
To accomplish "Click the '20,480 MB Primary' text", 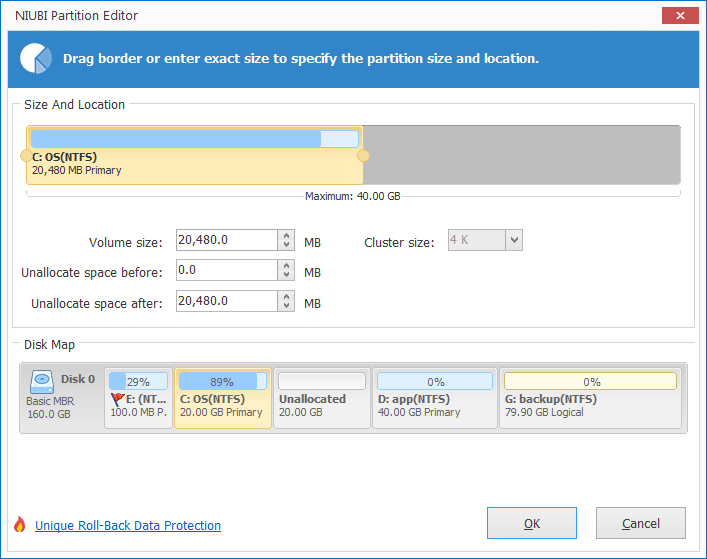I will (77, 170).
